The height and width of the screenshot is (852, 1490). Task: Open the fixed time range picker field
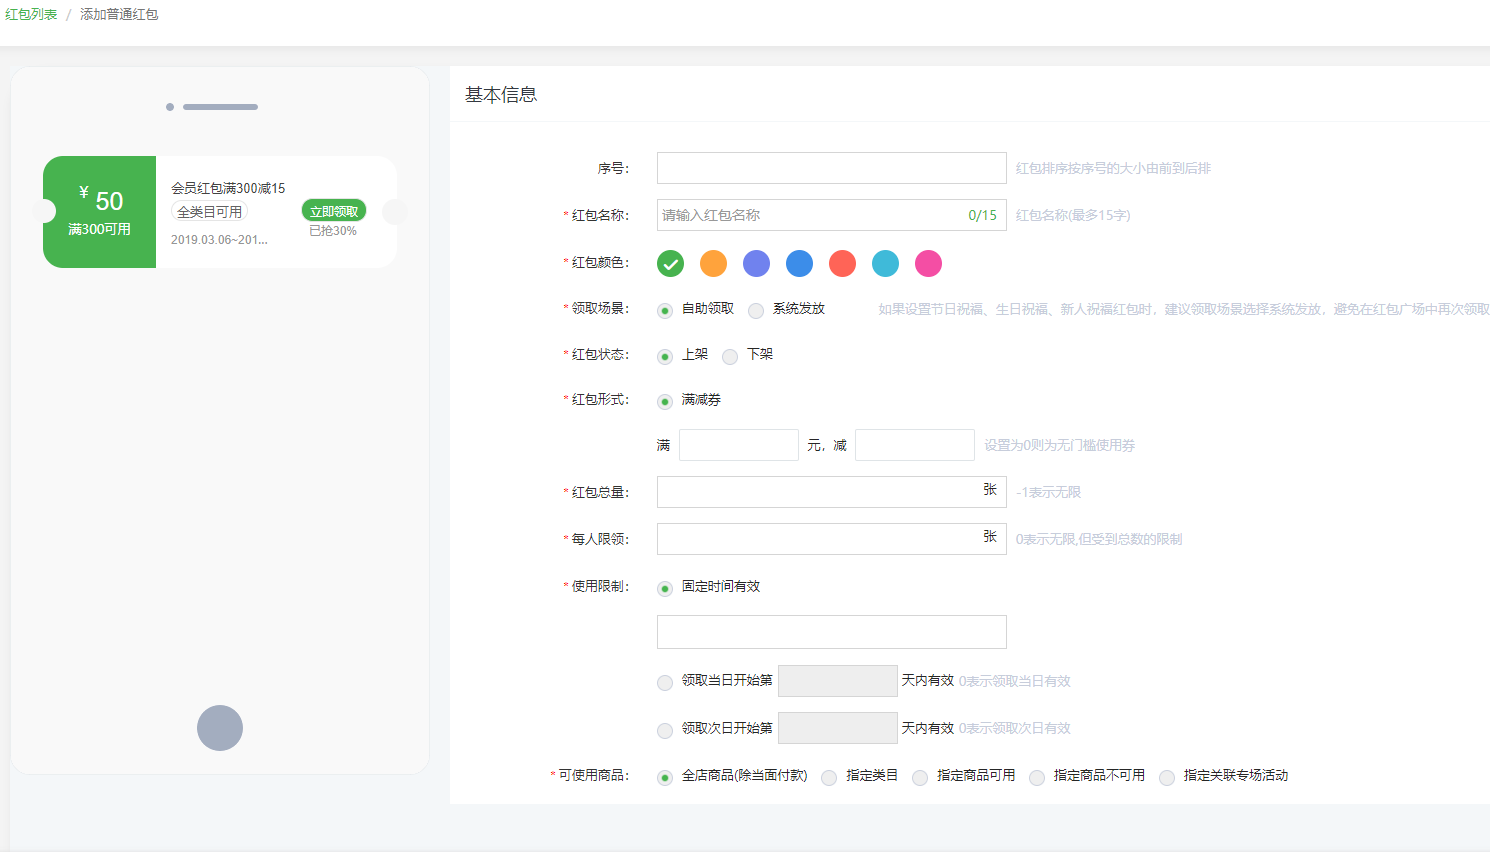[831, 632]
